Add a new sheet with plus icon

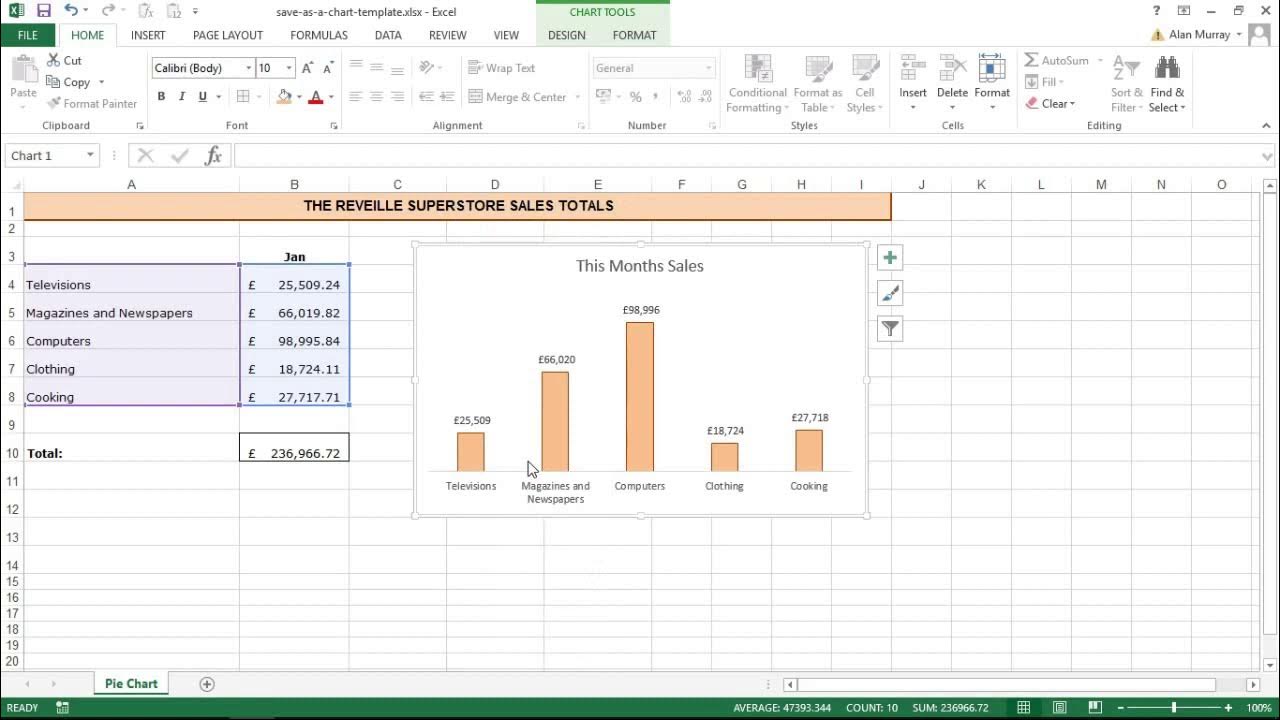207,684
